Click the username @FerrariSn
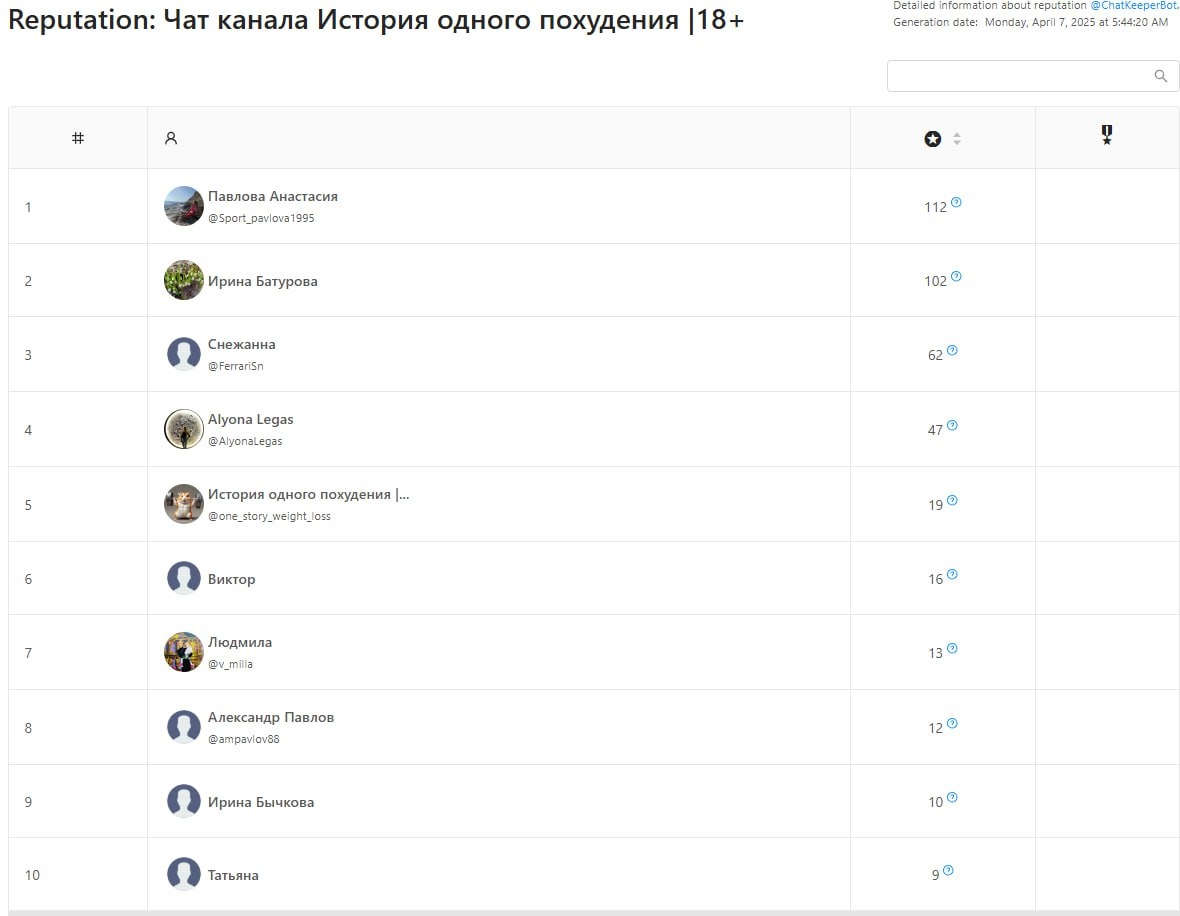This screenshot has height=916, width=1180. pyautogui.click(x=236, y=367)
